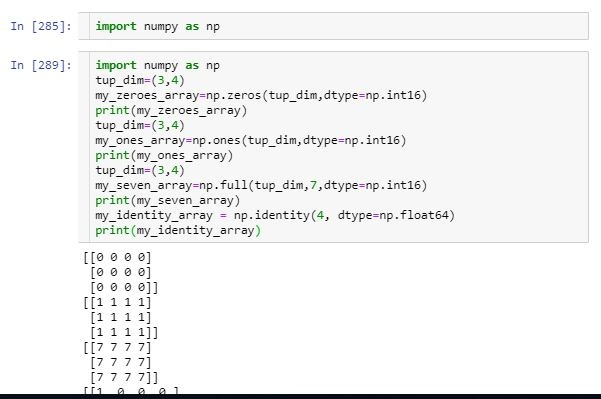Click the In [285] cell prompt

[41, 26]
